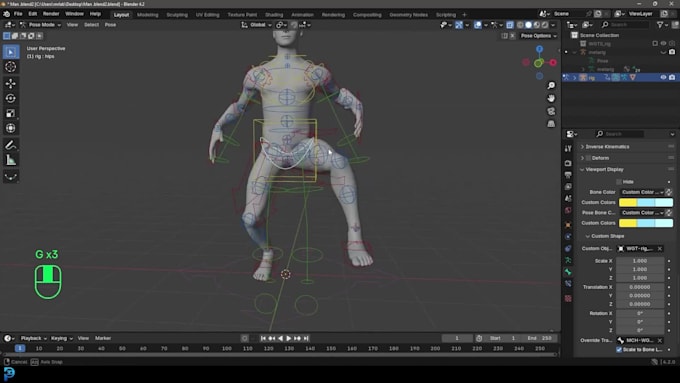Click the viewport zoom magnifier icon
This screenshot has width=680, height=383.
click(551, 85)
